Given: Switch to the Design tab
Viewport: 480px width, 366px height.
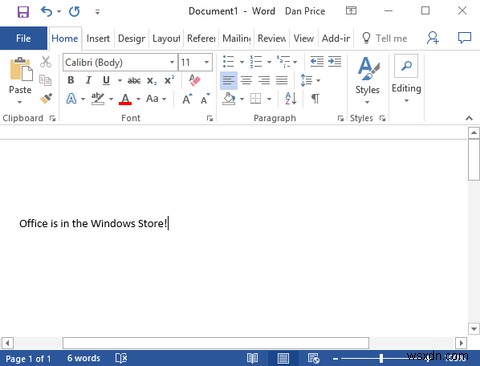Looking at the screenshot, I should tap(131, 38).
